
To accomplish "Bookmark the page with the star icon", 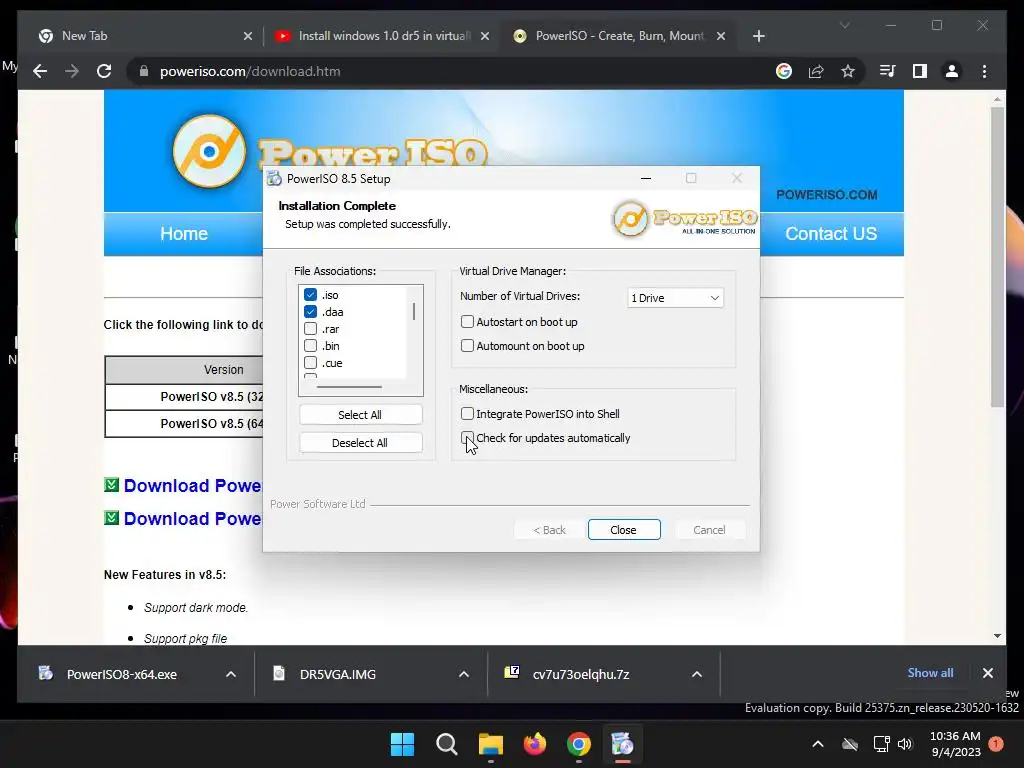I will pyautogui.click(x=848, y=71).
